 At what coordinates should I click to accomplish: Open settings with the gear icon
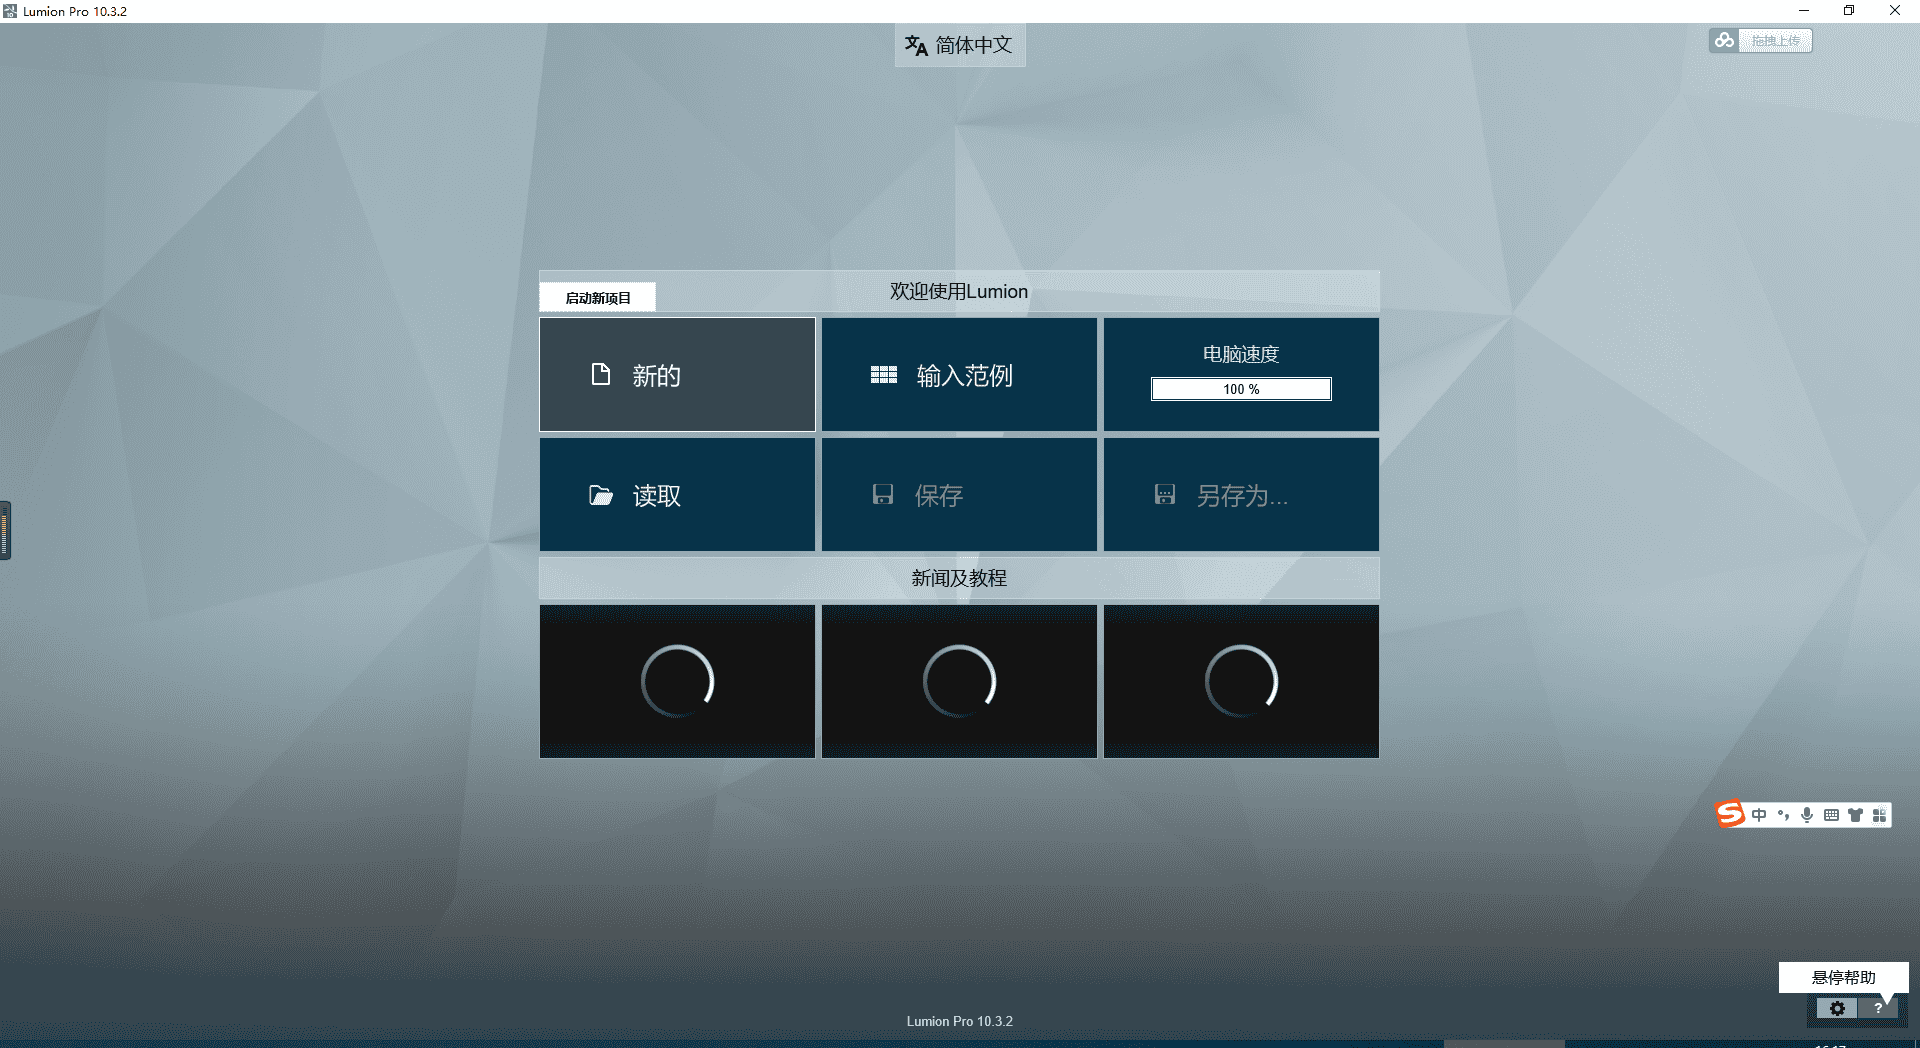(x=1837, y=1008)
